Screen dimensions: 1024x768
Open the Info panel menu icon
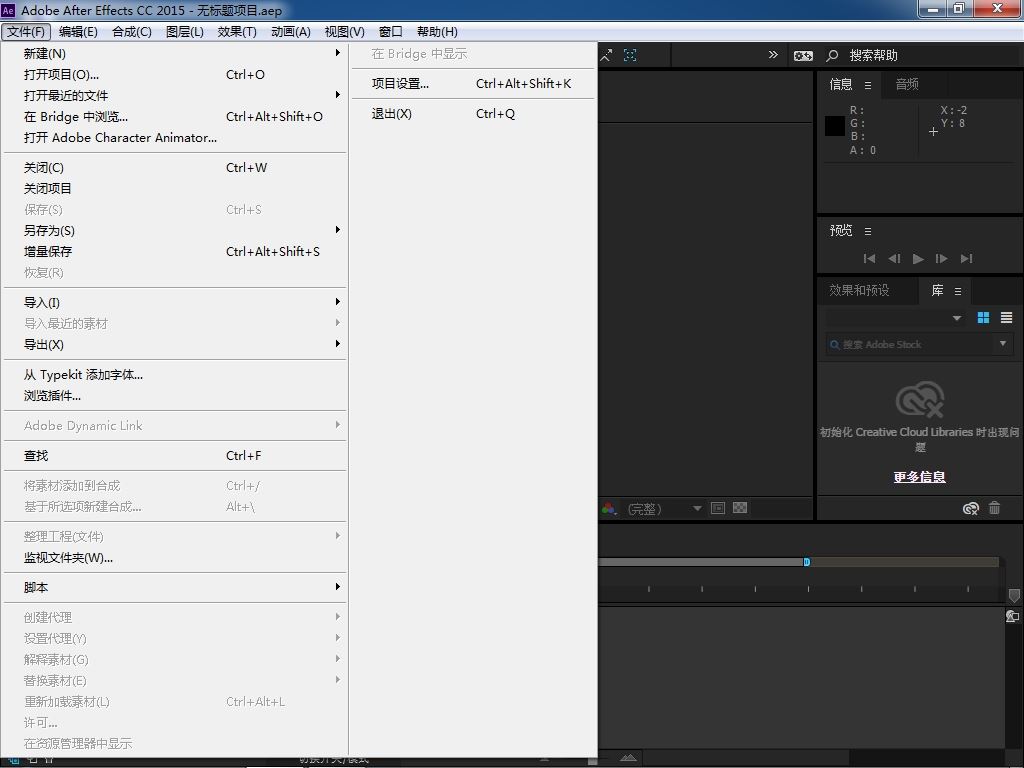[x=868, y=85]
